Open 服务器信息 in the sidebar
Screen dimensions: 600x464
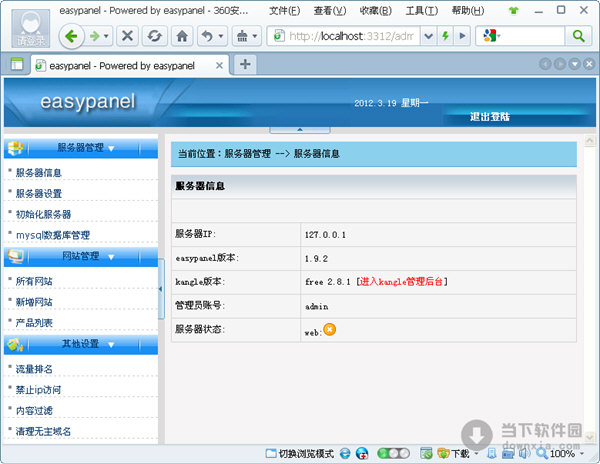[x=39, y=173]
